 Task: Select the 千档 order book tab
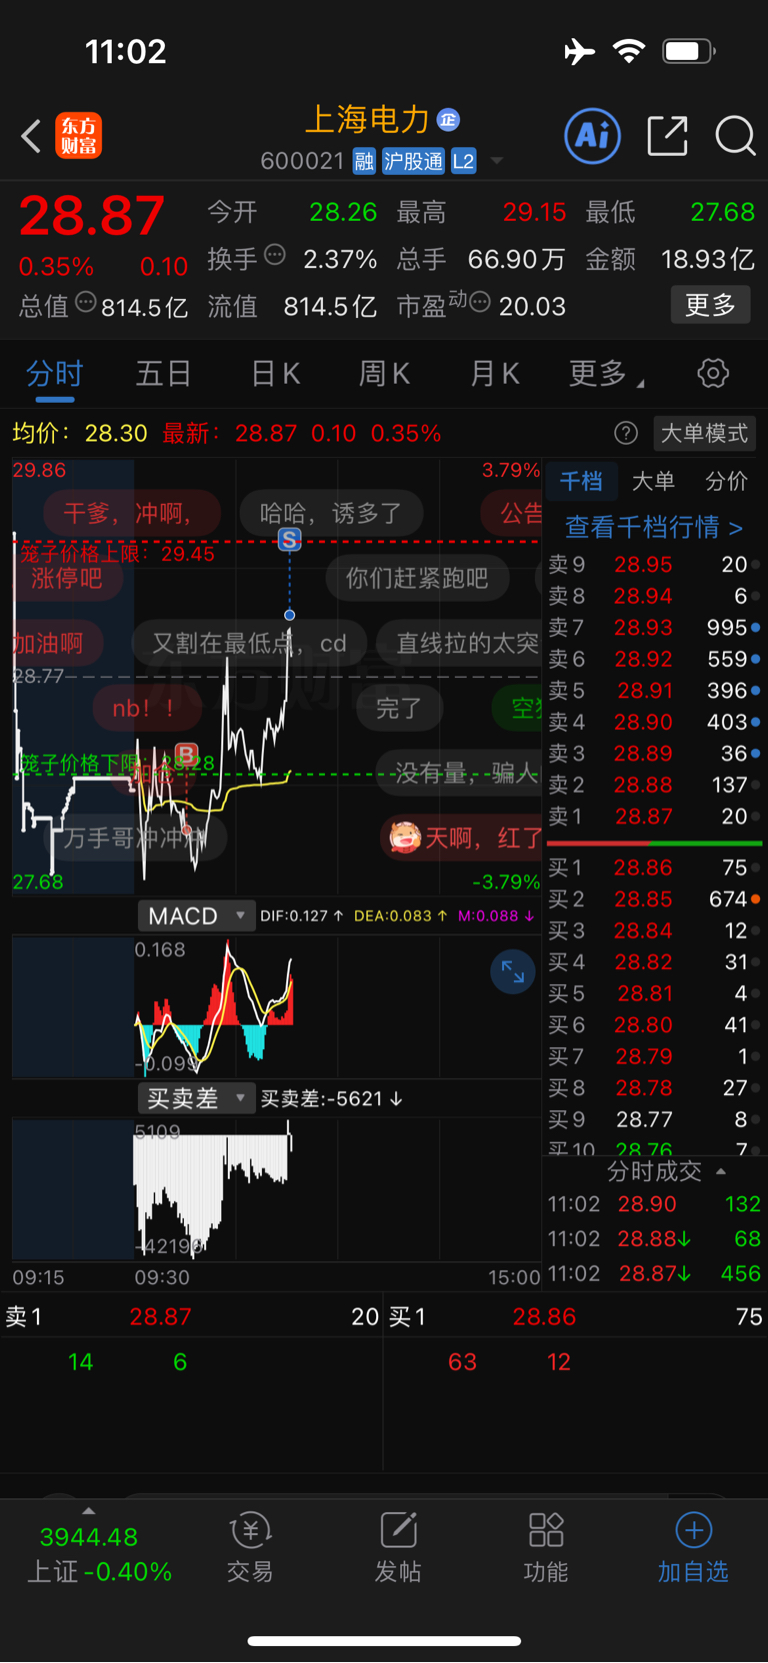pyautogui.click(x=581, y=481)
